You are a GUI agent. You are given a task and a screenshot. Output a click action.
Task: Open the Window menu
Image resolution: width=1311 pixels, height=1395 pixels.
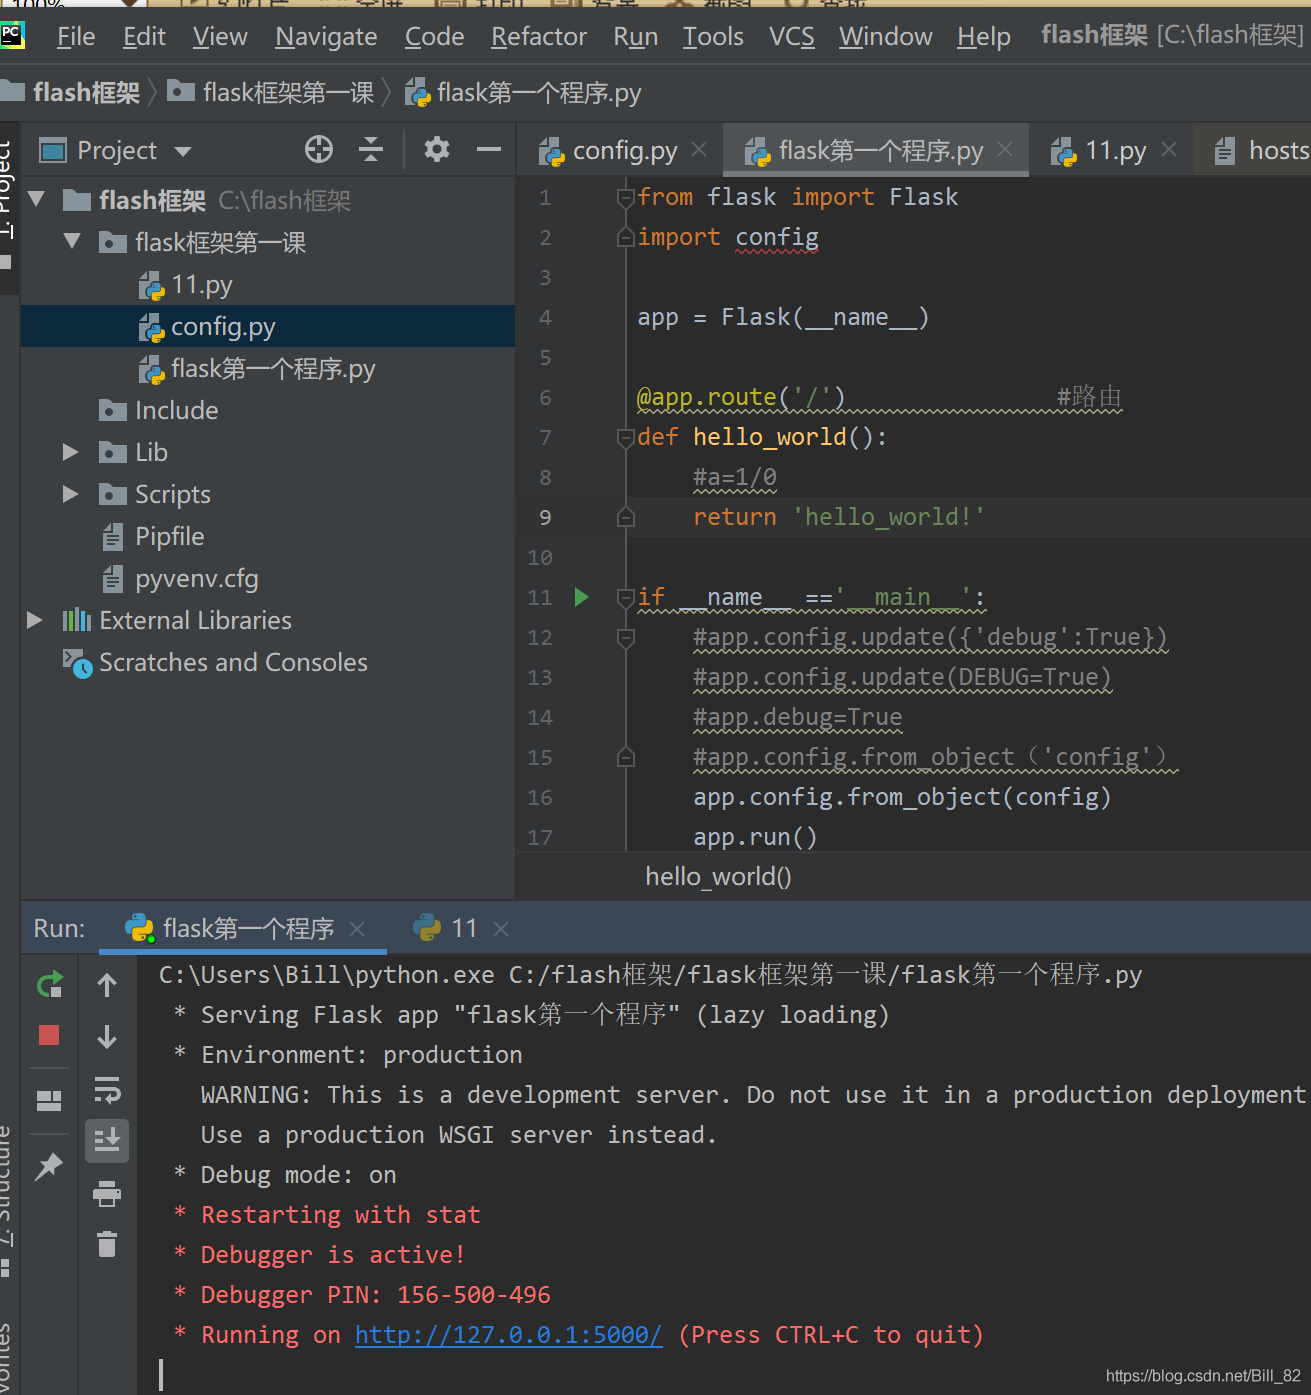[885, 37]
